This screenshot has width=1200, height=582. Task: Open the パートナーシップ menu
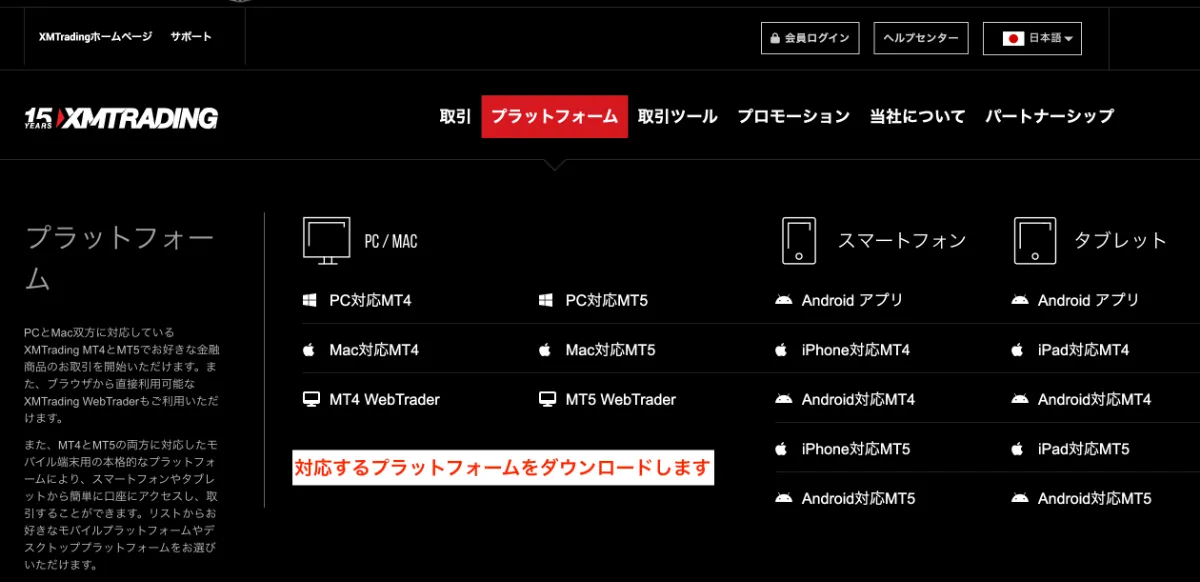coord(1048,116)
